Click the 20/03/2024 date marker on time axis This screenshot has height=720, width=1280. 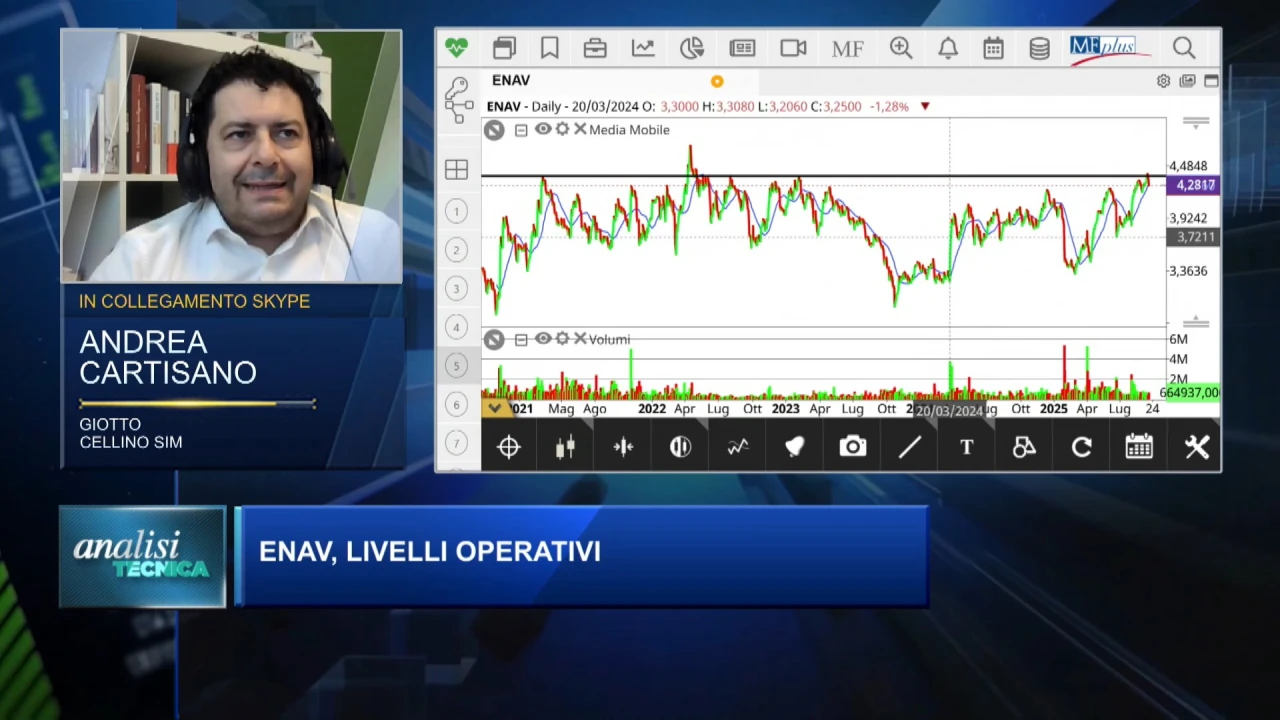click(x=950, y=410)
